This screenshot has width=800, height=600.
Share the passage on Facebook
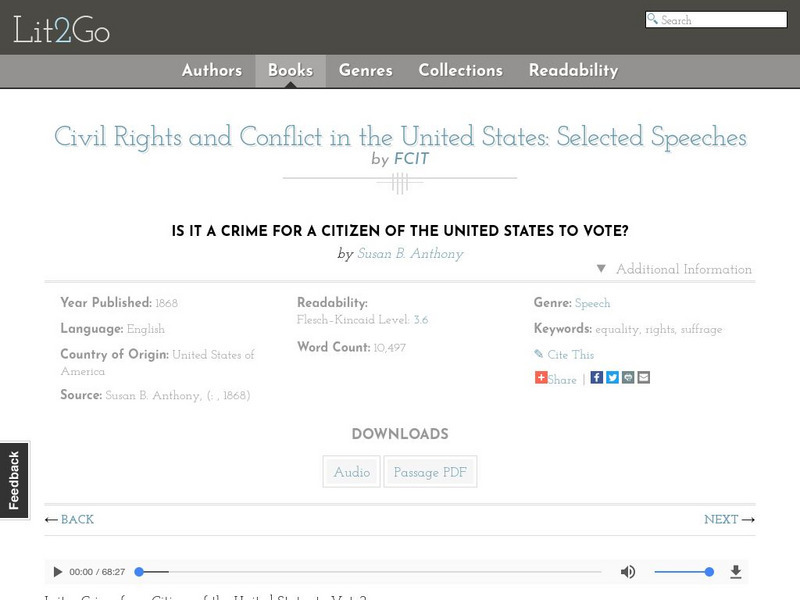click(597, 378)
